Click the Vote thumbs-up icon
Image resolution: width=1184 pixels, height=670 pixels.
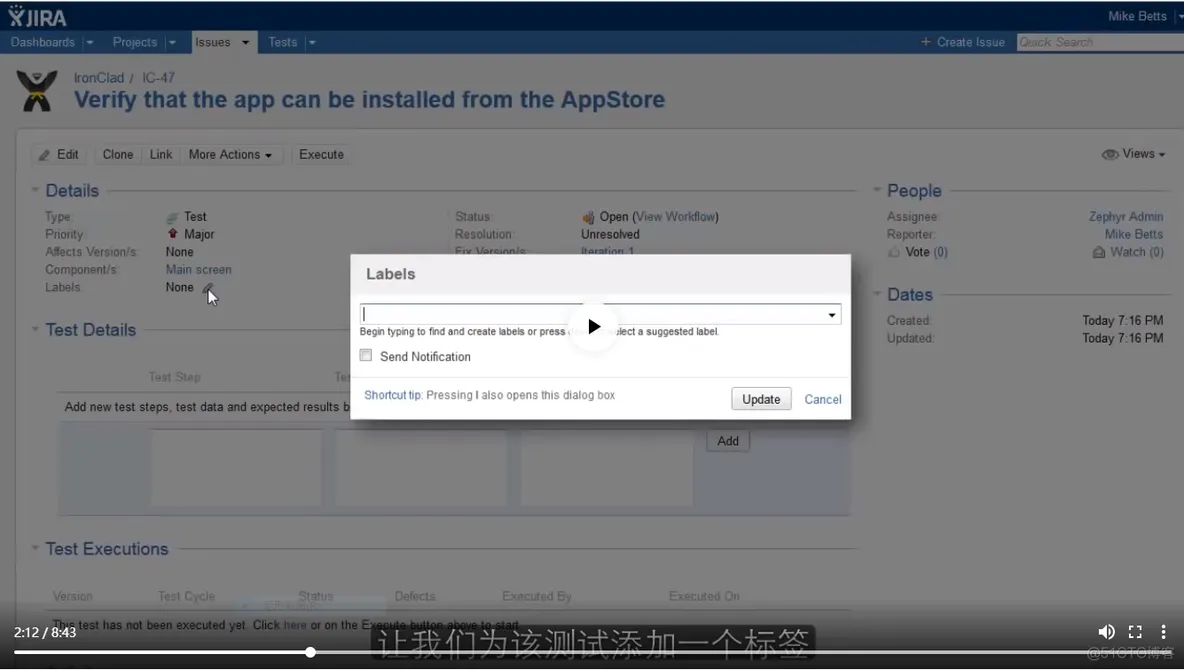point(894,252)
